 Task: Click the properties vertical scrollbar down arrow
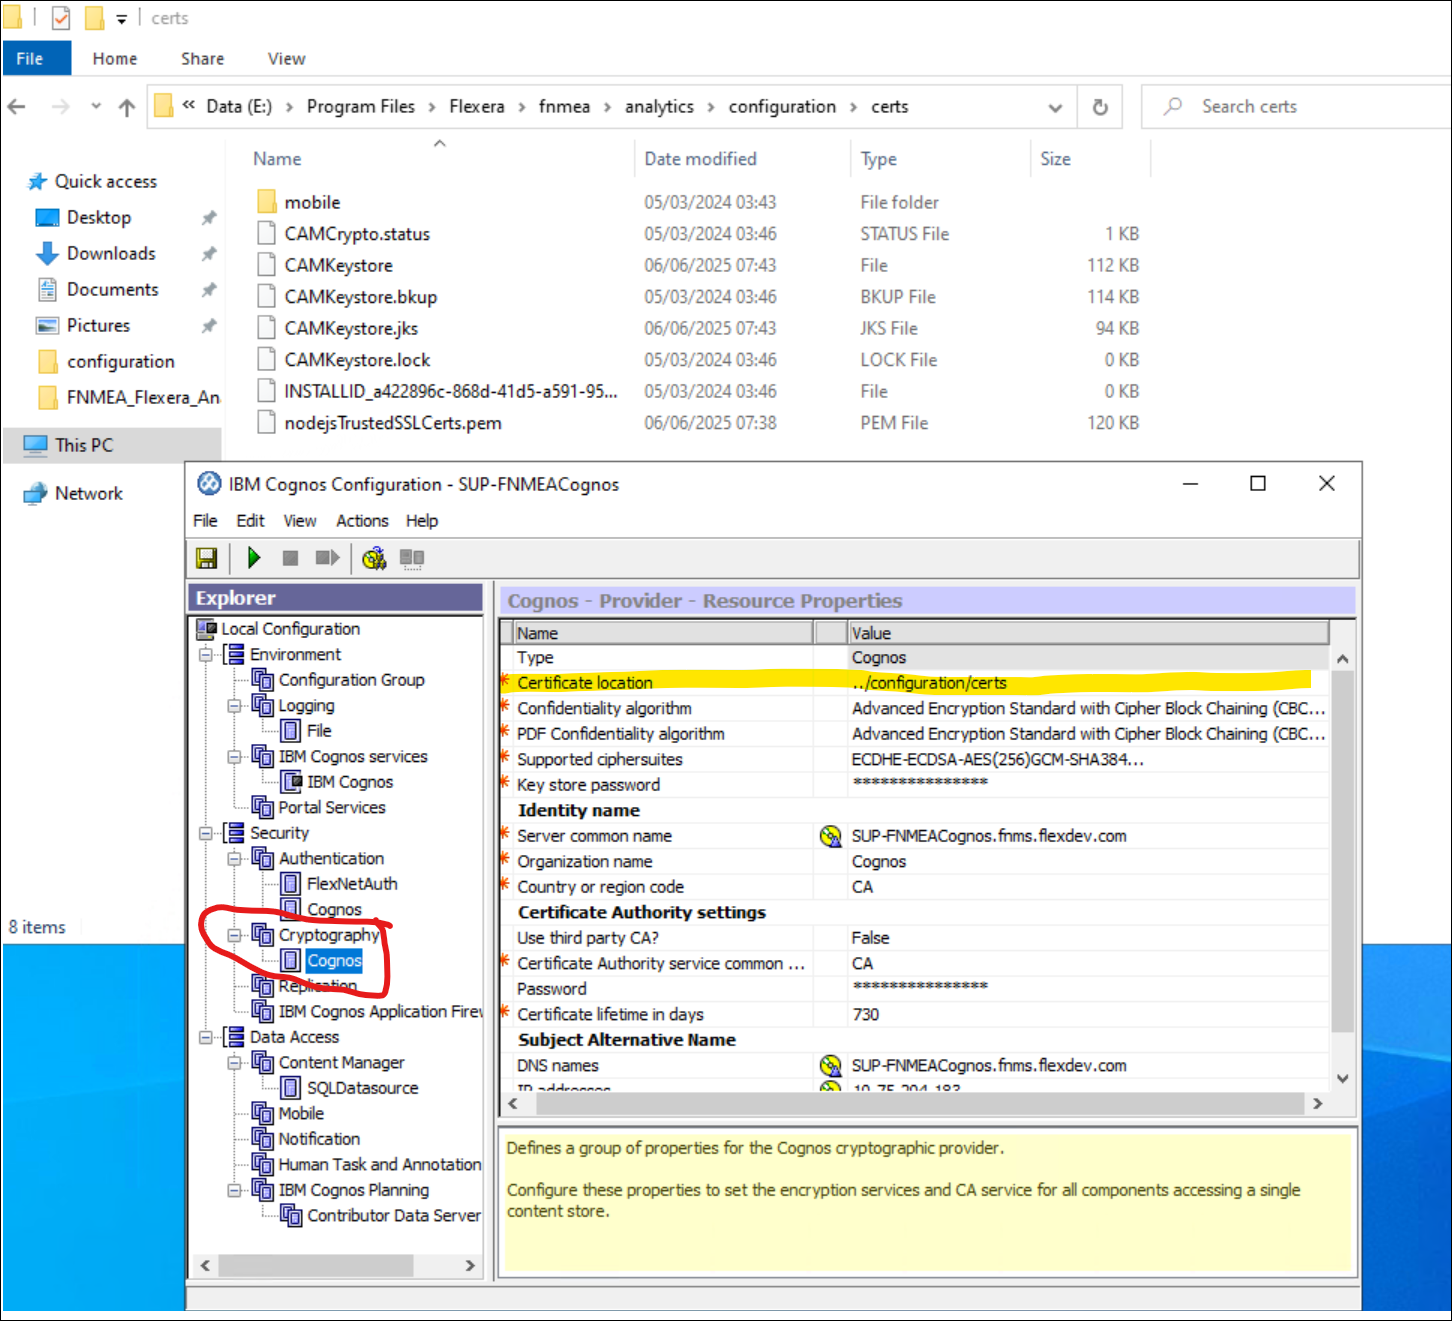1343,1079
